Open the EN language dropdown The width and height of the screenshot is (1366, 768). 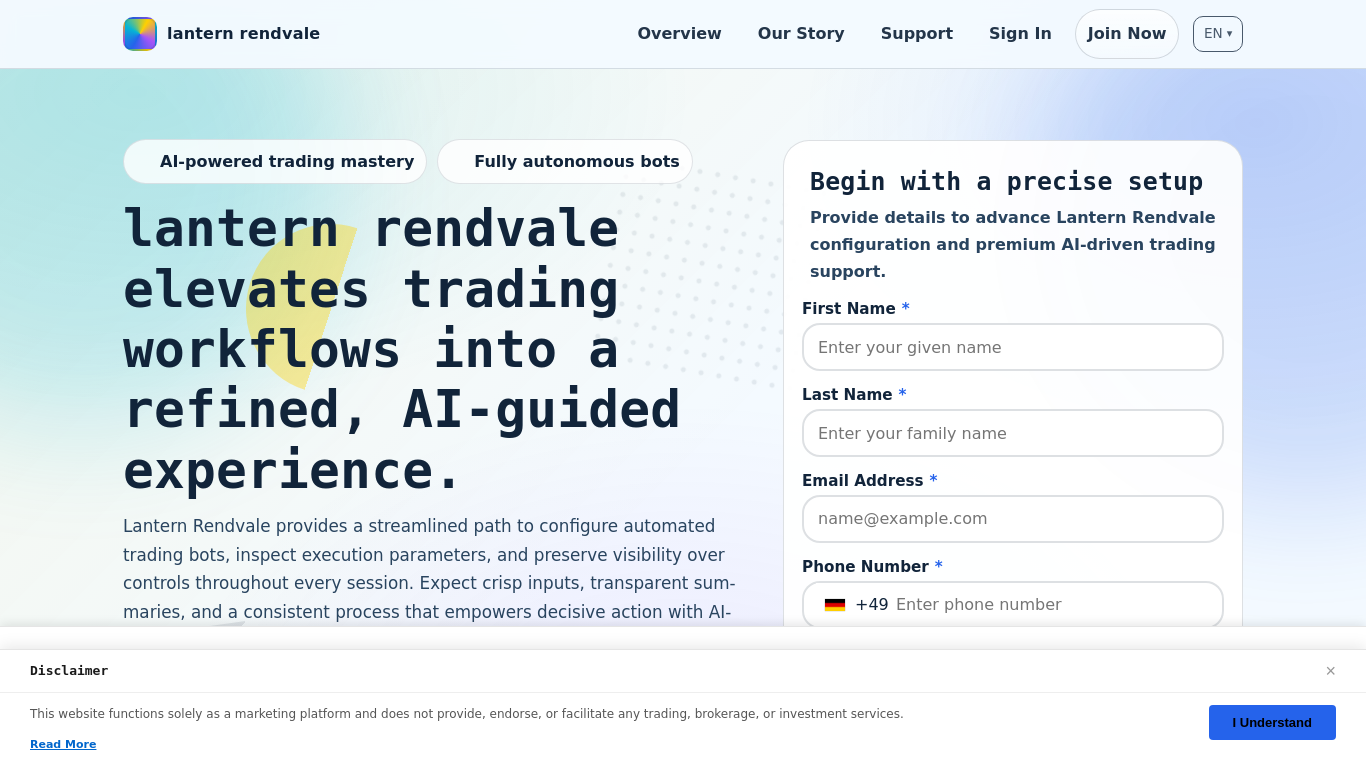[x=1218, y=34]
